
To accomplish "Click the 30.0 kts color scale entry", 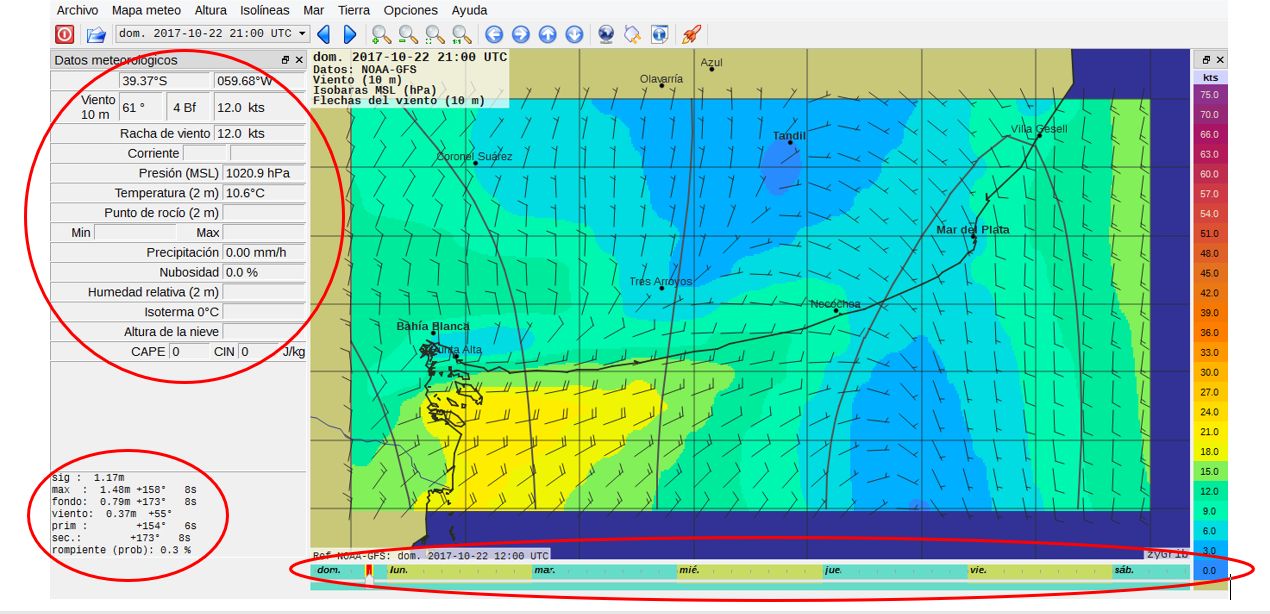I will pos(1209,372).
